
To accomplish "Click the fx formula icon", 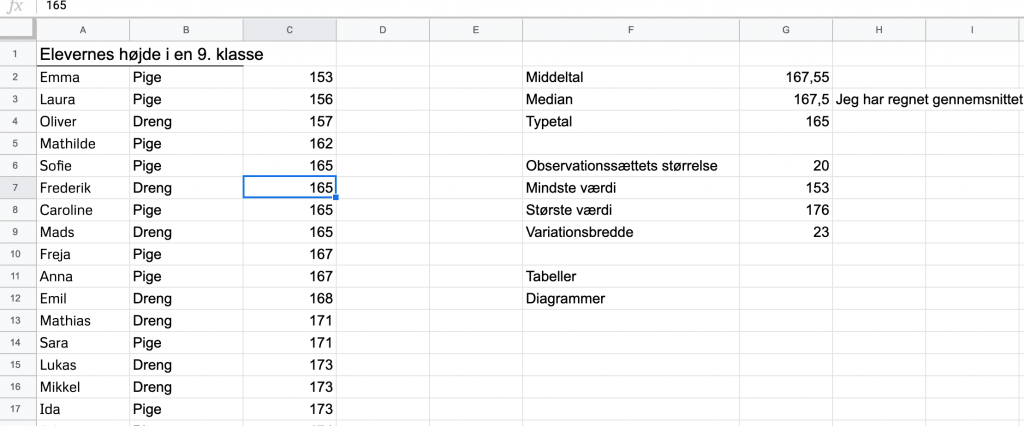I will tap(14, 7).
